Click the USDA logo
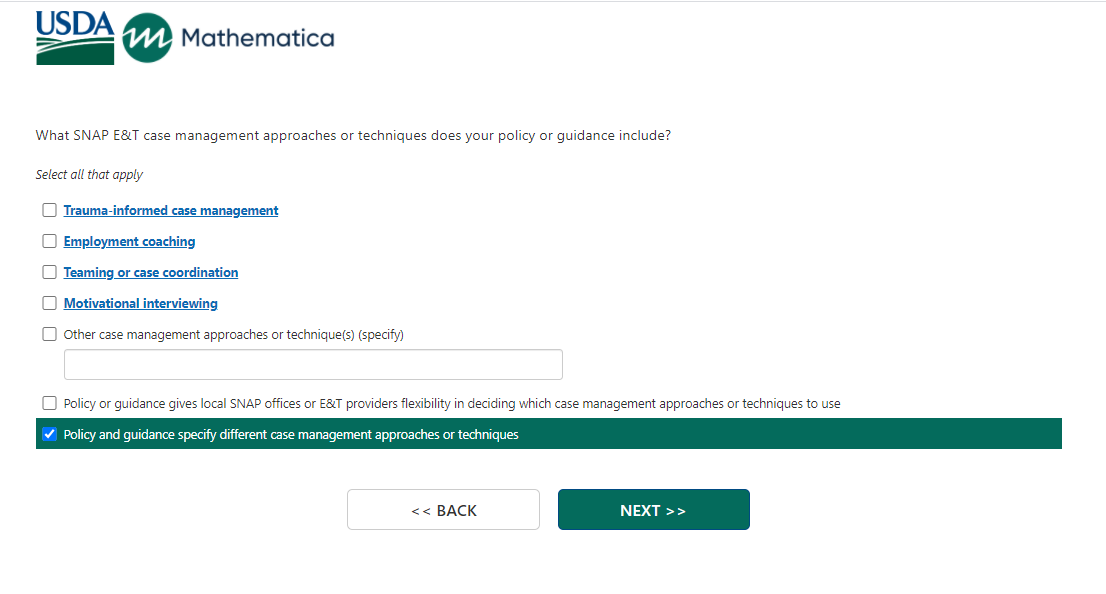Viewport: 1106px width, 594px height. point(75,38)
